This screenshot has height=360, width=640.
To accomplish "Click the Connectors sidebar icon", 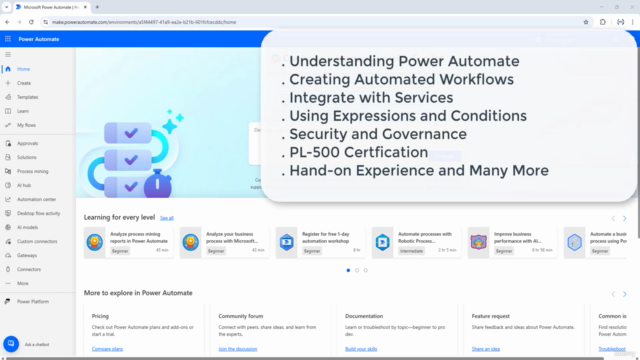I will pyautogui.click(x=8, y=269).
